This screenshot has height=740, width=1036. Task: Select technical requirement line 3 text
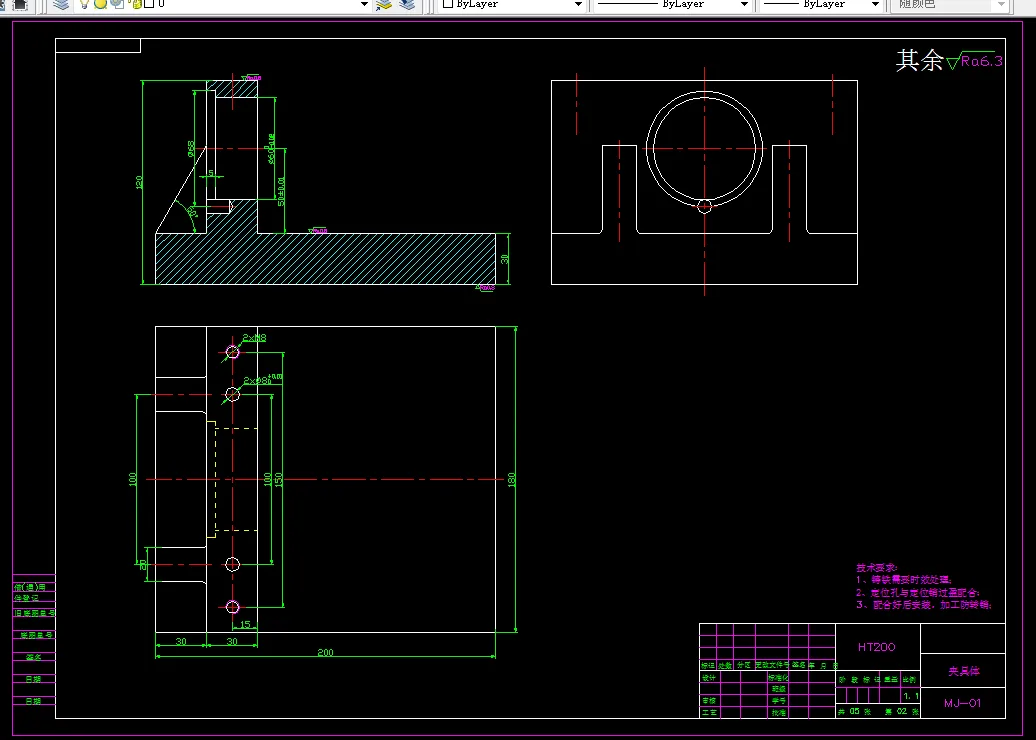tap(924, 605)
